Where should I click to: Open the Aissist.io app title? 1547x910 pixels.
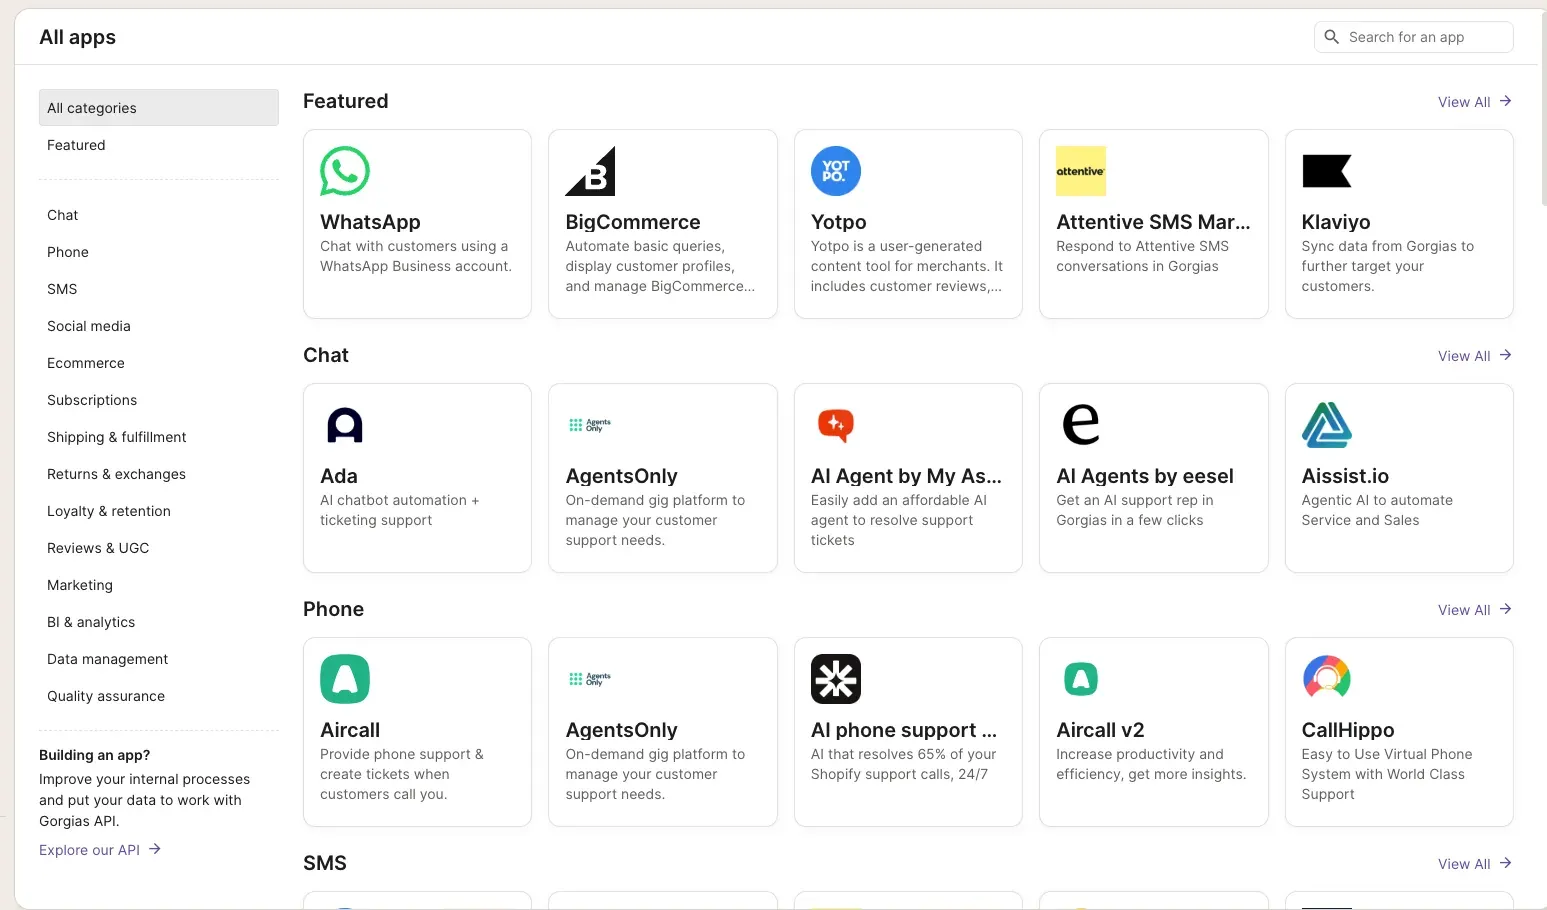[1345, 476]
